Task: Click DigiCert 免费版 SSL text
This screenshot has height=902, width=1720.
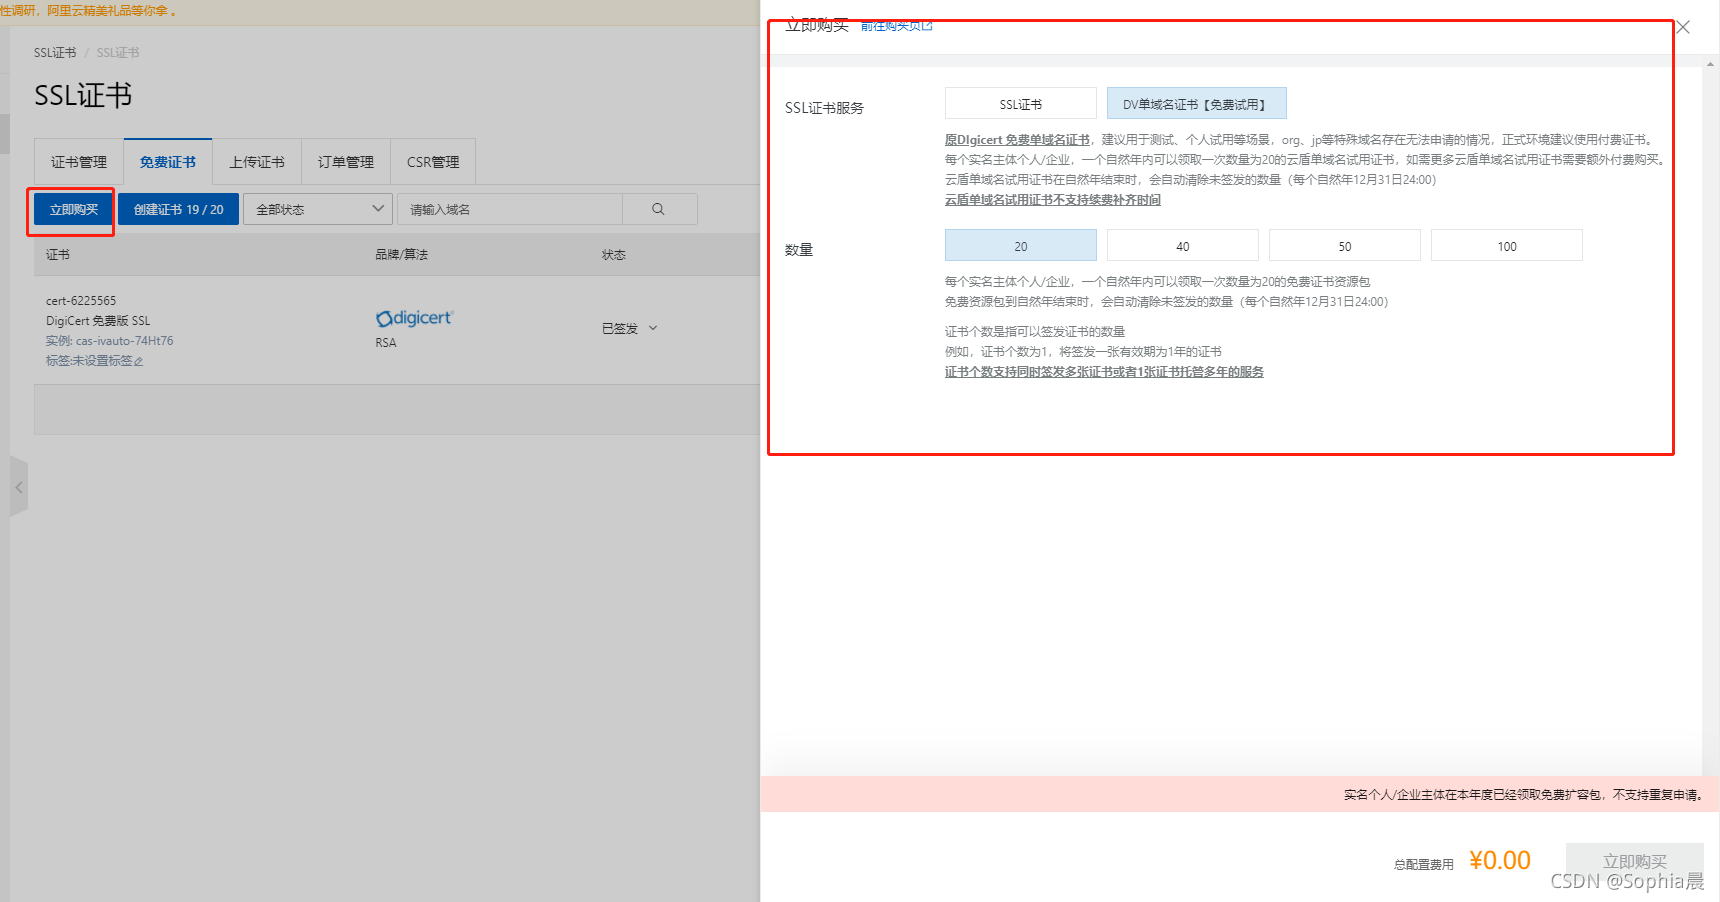Action: [98, 321]
